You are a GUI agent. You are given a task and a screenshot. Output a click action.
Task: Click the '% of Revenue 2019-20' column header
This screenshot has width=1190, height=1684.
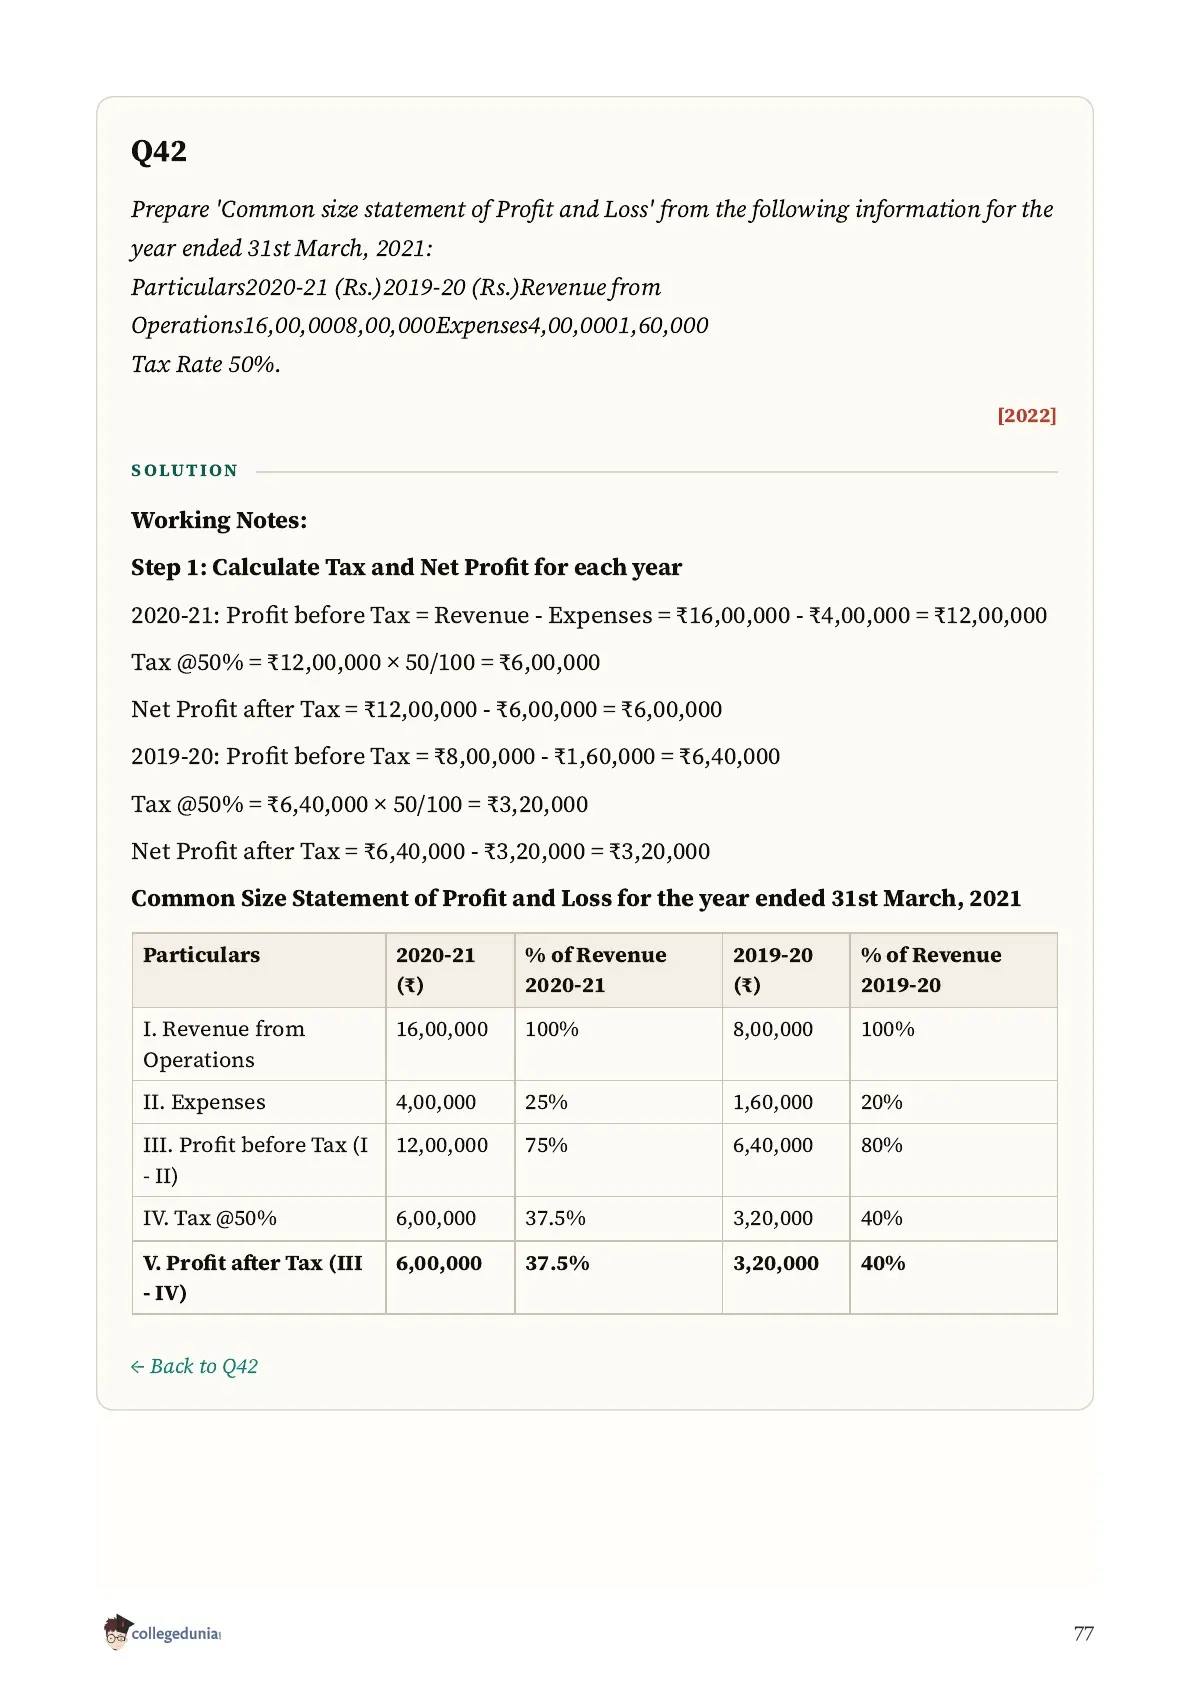coord(953,970)
